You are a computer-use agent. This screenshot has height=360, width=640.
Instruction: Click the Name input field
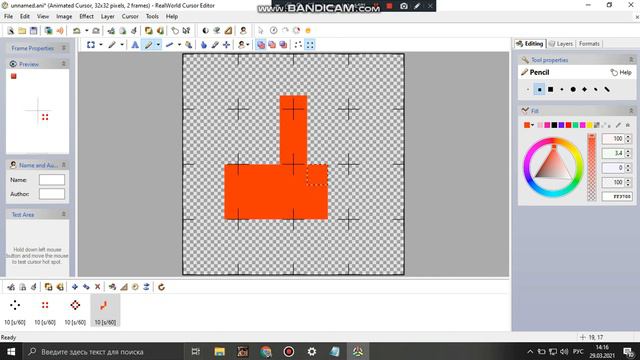click(52, 180)
